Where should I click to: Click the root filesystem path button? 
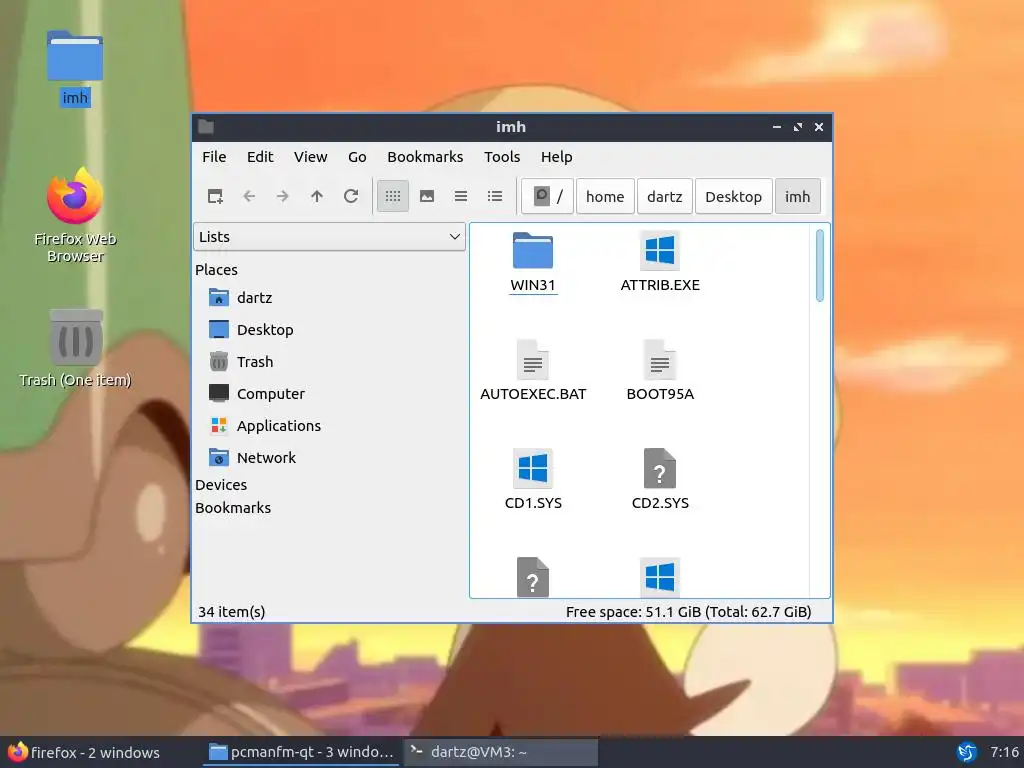tap(547, 196)
